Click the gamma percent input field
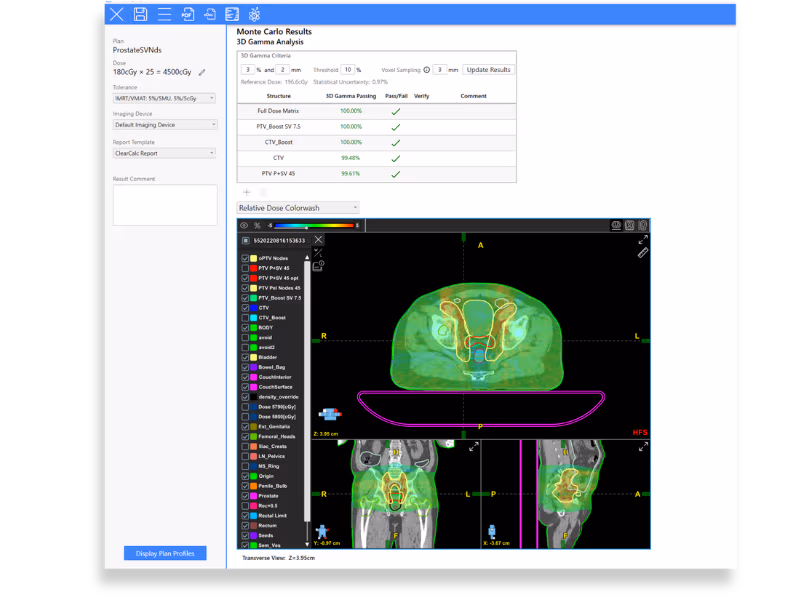The image size is (800, 600). click(x=248, y=70)
